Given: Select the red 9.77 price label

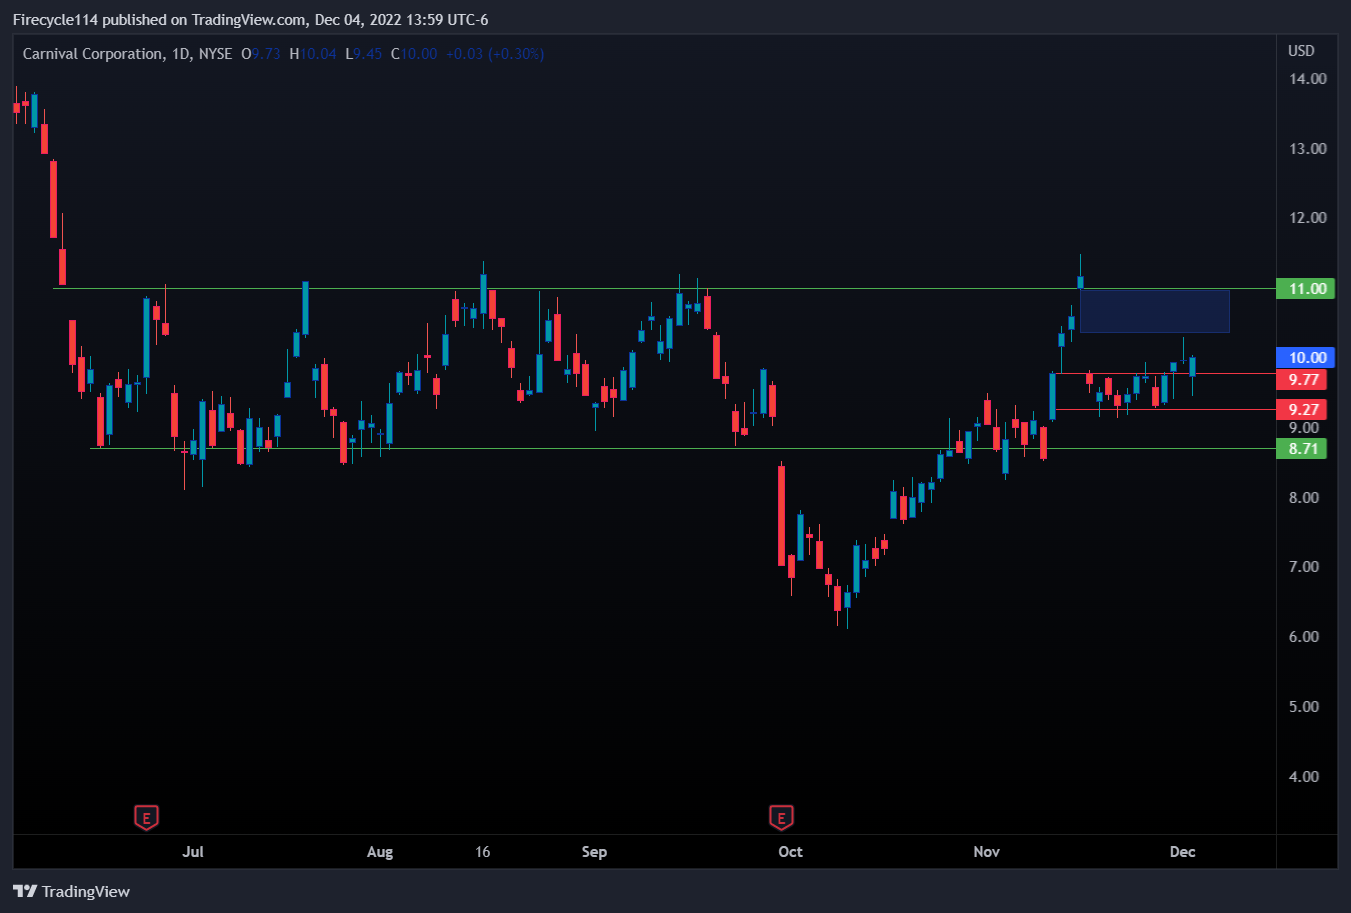Looking at the screenshot, I should (x=1302, y=380).
